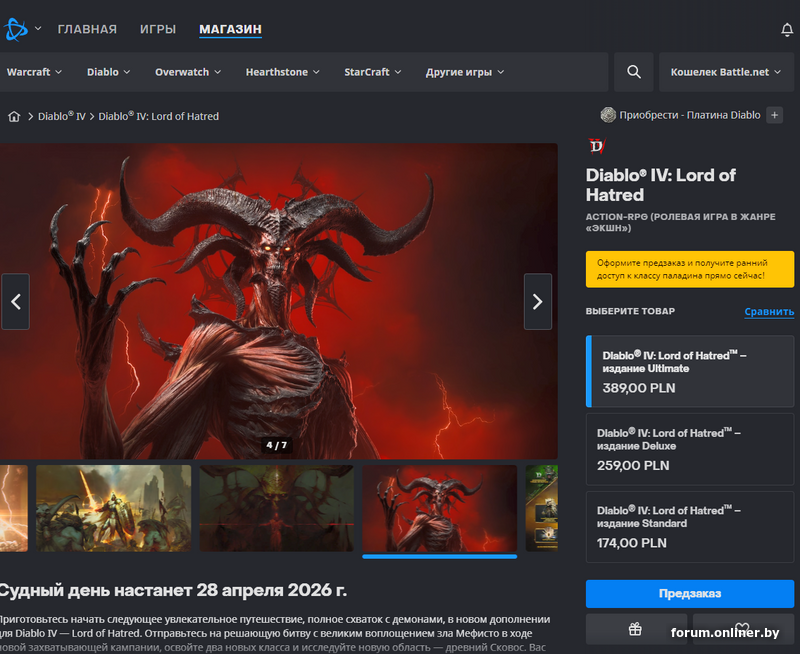This screenshot has height=654, width=800.
Task: Open the shop search magnifier
Action: pos(634,72)
